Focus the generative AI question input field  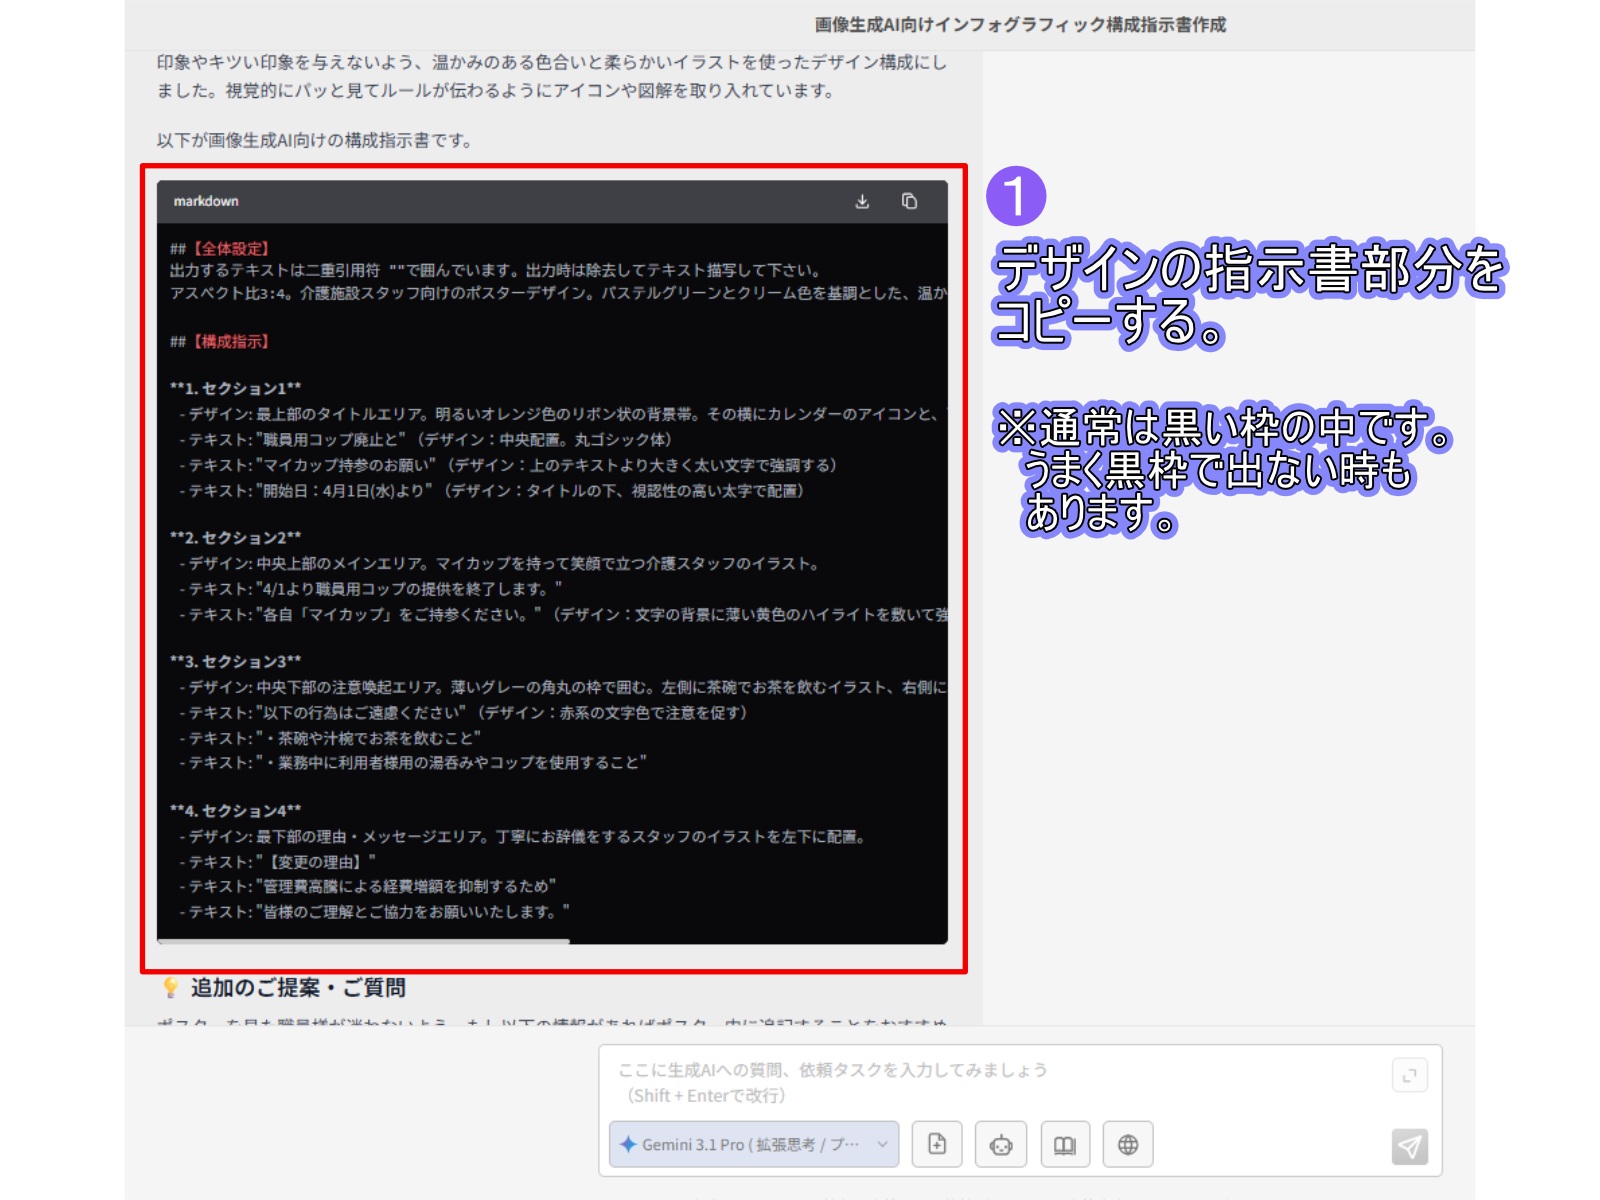(x=1000, y=1083)
